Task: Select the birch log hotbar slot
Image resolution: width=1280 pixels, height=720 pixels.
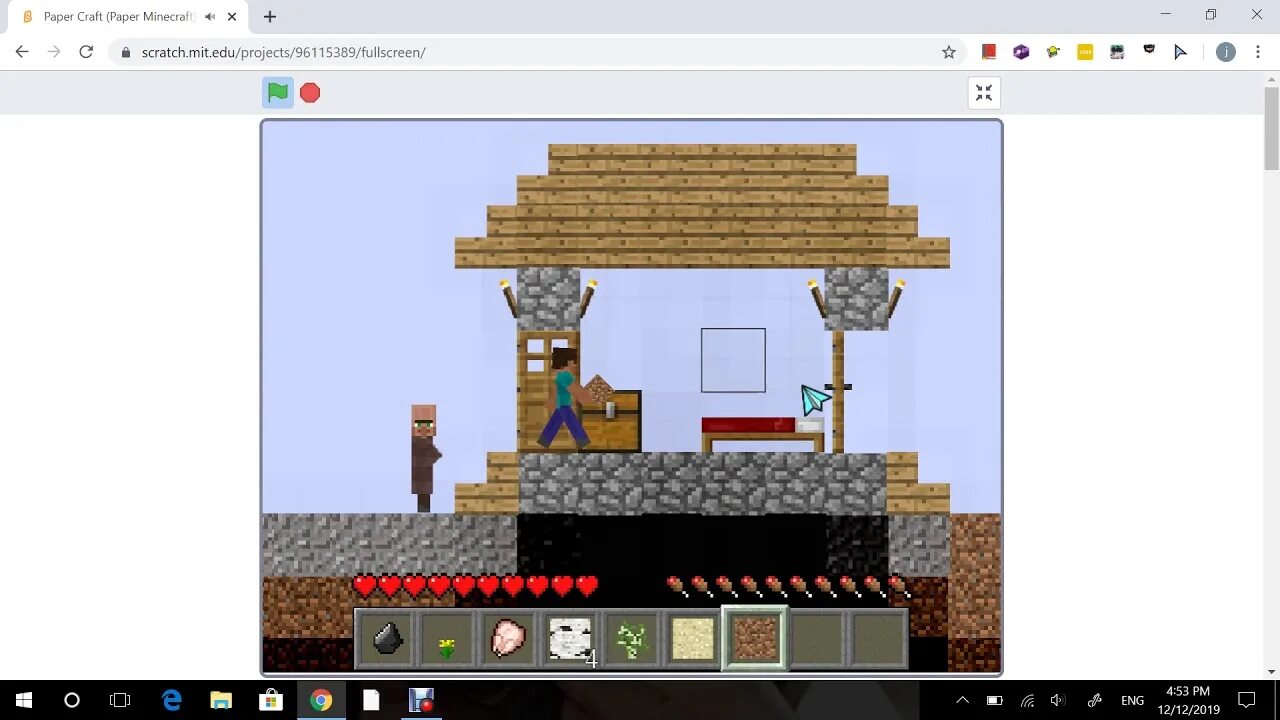Action: 570,638
